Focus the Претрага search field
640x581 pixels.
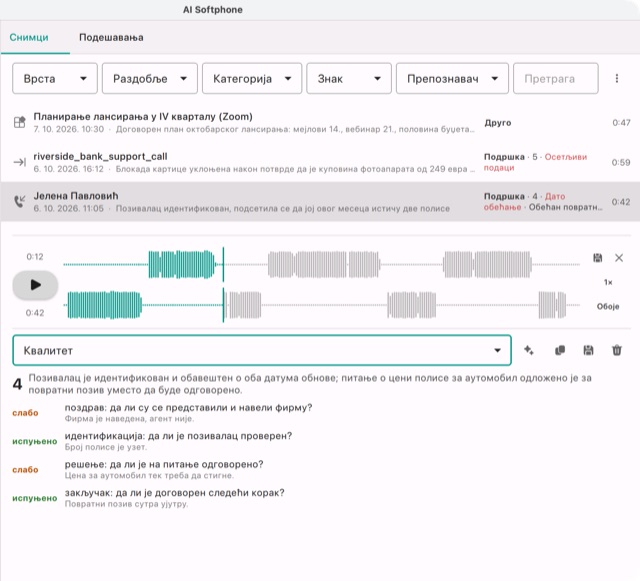(x=556, y=78)
